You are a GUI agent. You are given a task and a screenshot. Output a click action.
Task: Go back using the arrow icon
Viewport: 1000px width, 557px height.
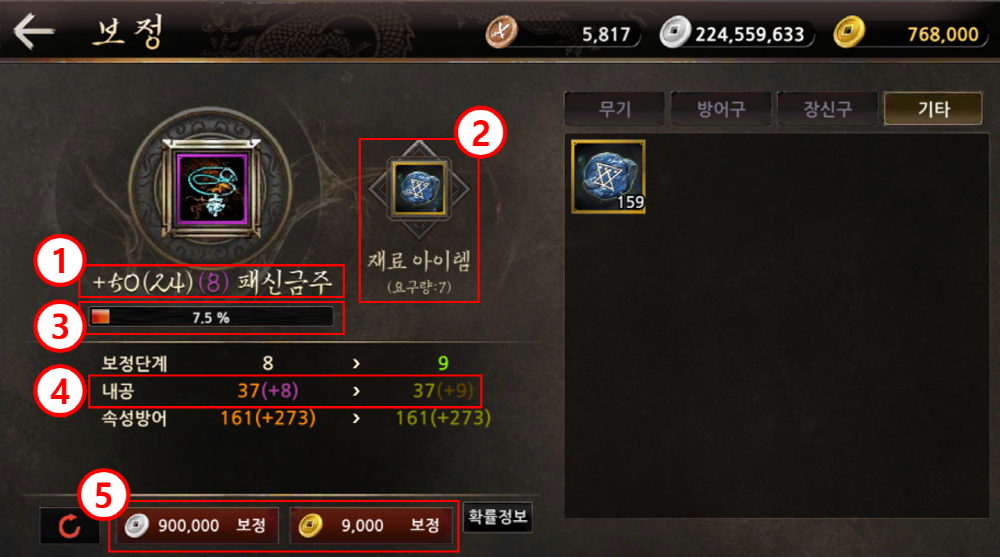(34, 32)
